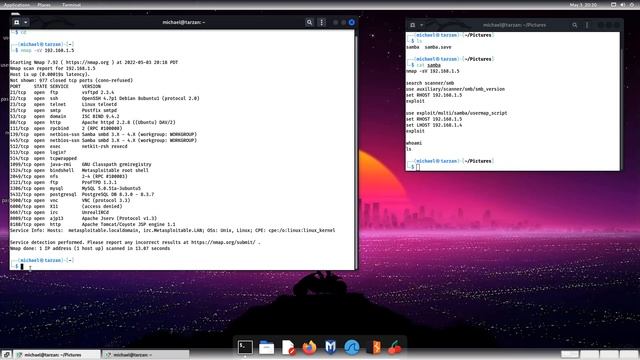Click 'use exploit/multi/samba/usermap_script' line

coord(456,113)
